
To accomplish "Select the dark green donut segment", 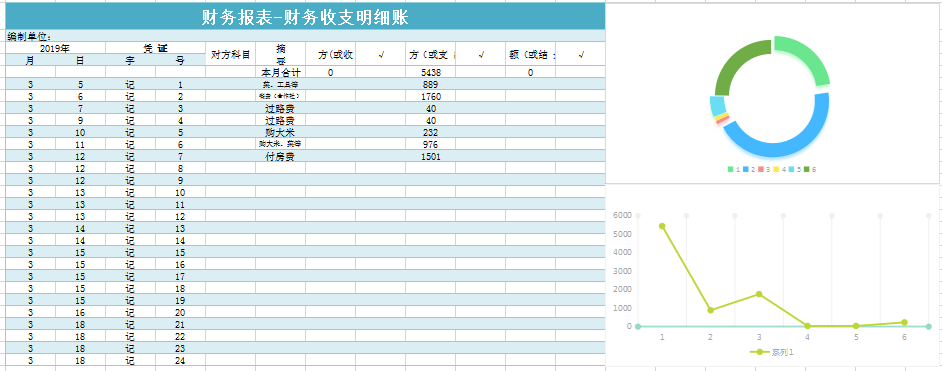I will 736,60.
